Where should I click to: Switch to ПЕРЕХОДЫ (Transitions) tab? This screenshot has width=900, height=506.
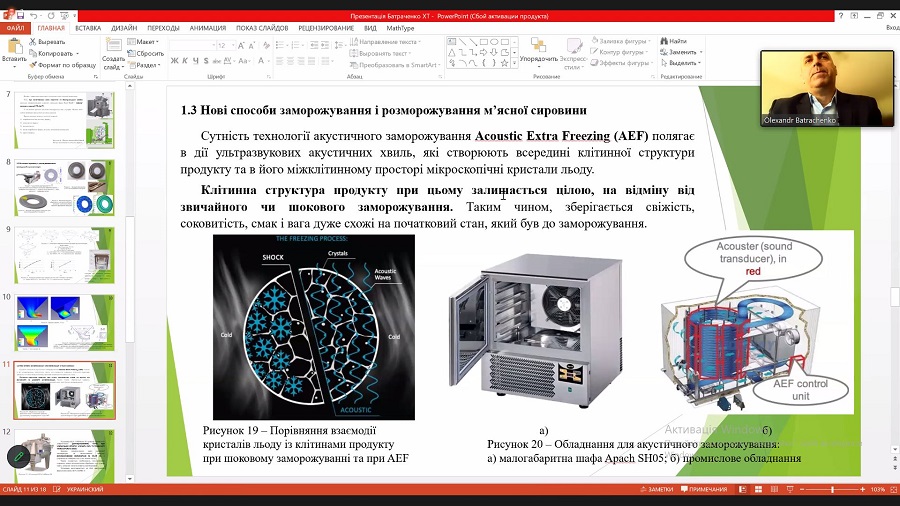click(163, 28)
